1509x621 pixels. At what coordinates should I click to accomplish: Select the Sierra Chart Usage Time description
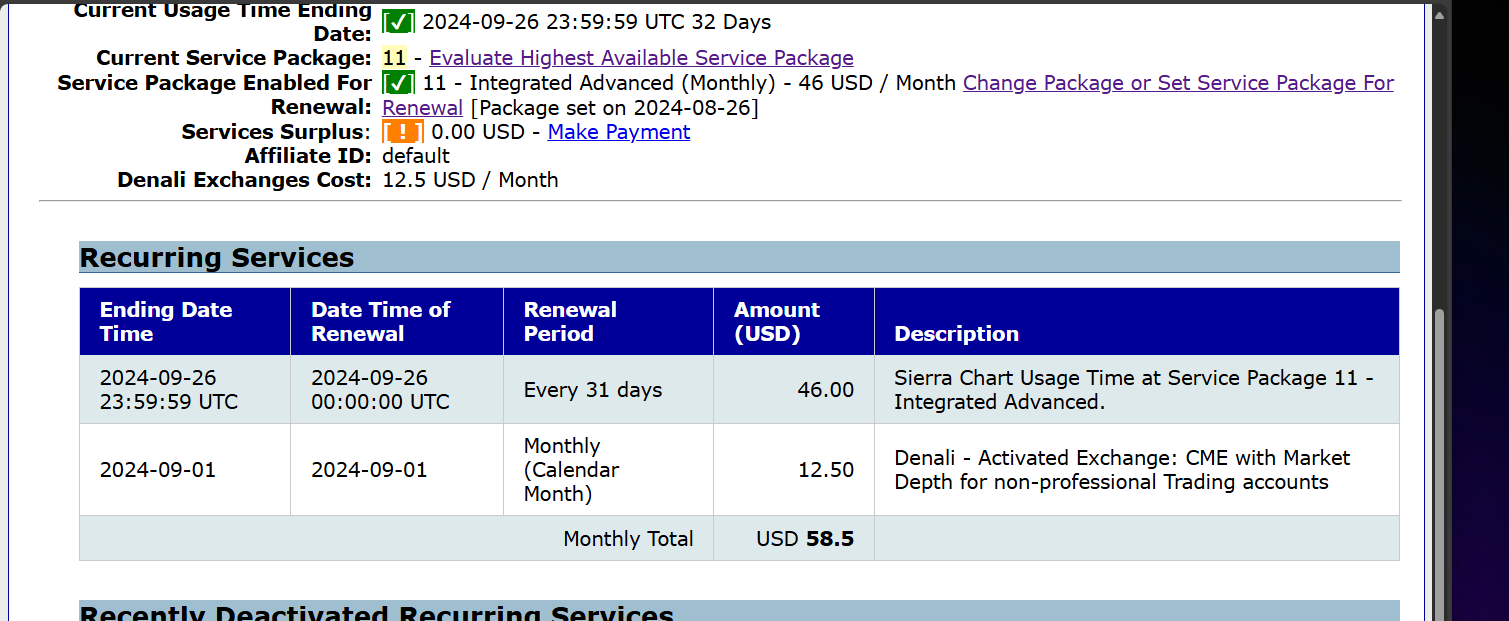pos(1133,390)
